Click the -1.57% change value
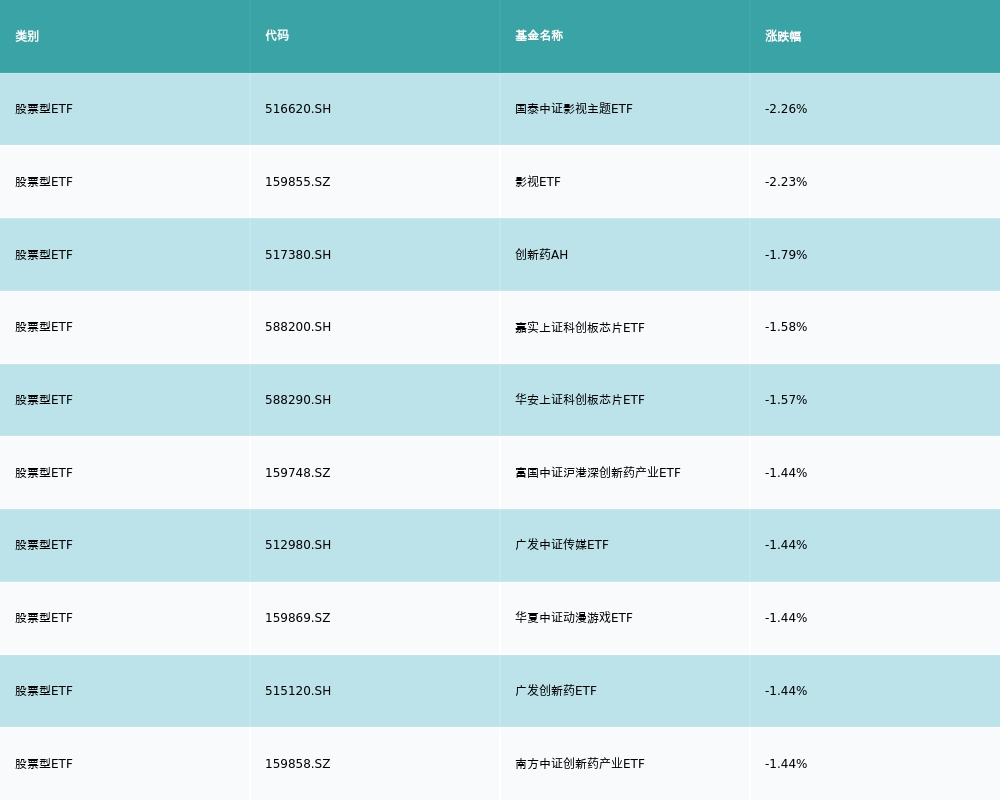Viewport: 1000px width, 800px height. (786, 400)
